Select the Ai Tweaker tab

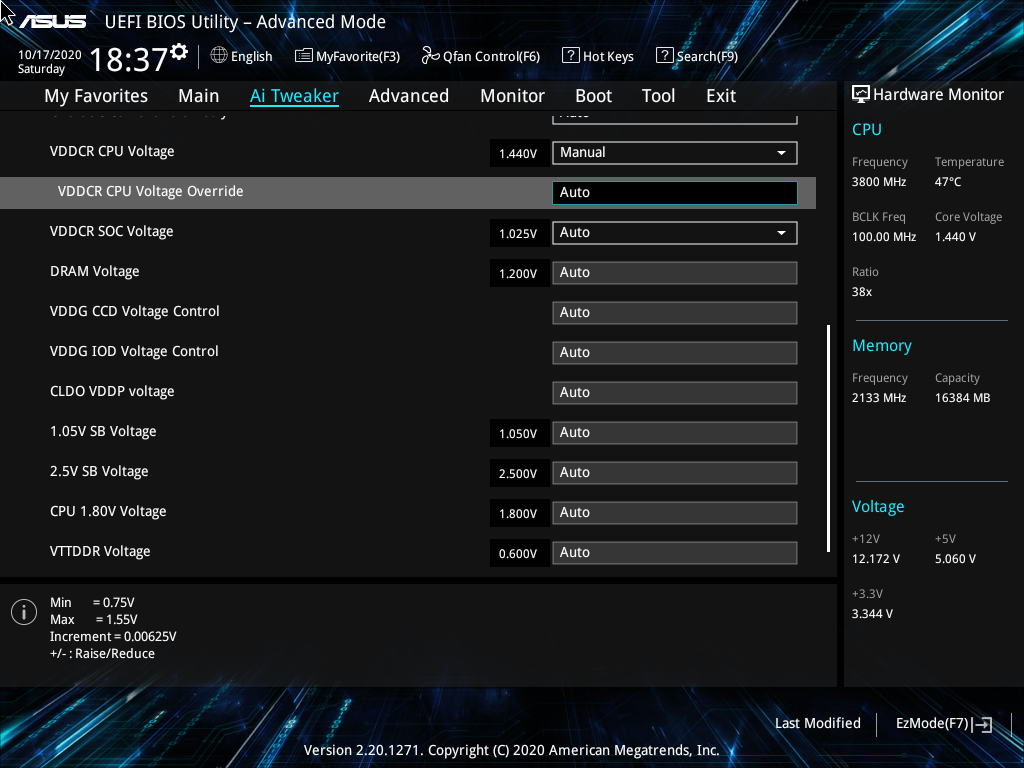point(294,96)
